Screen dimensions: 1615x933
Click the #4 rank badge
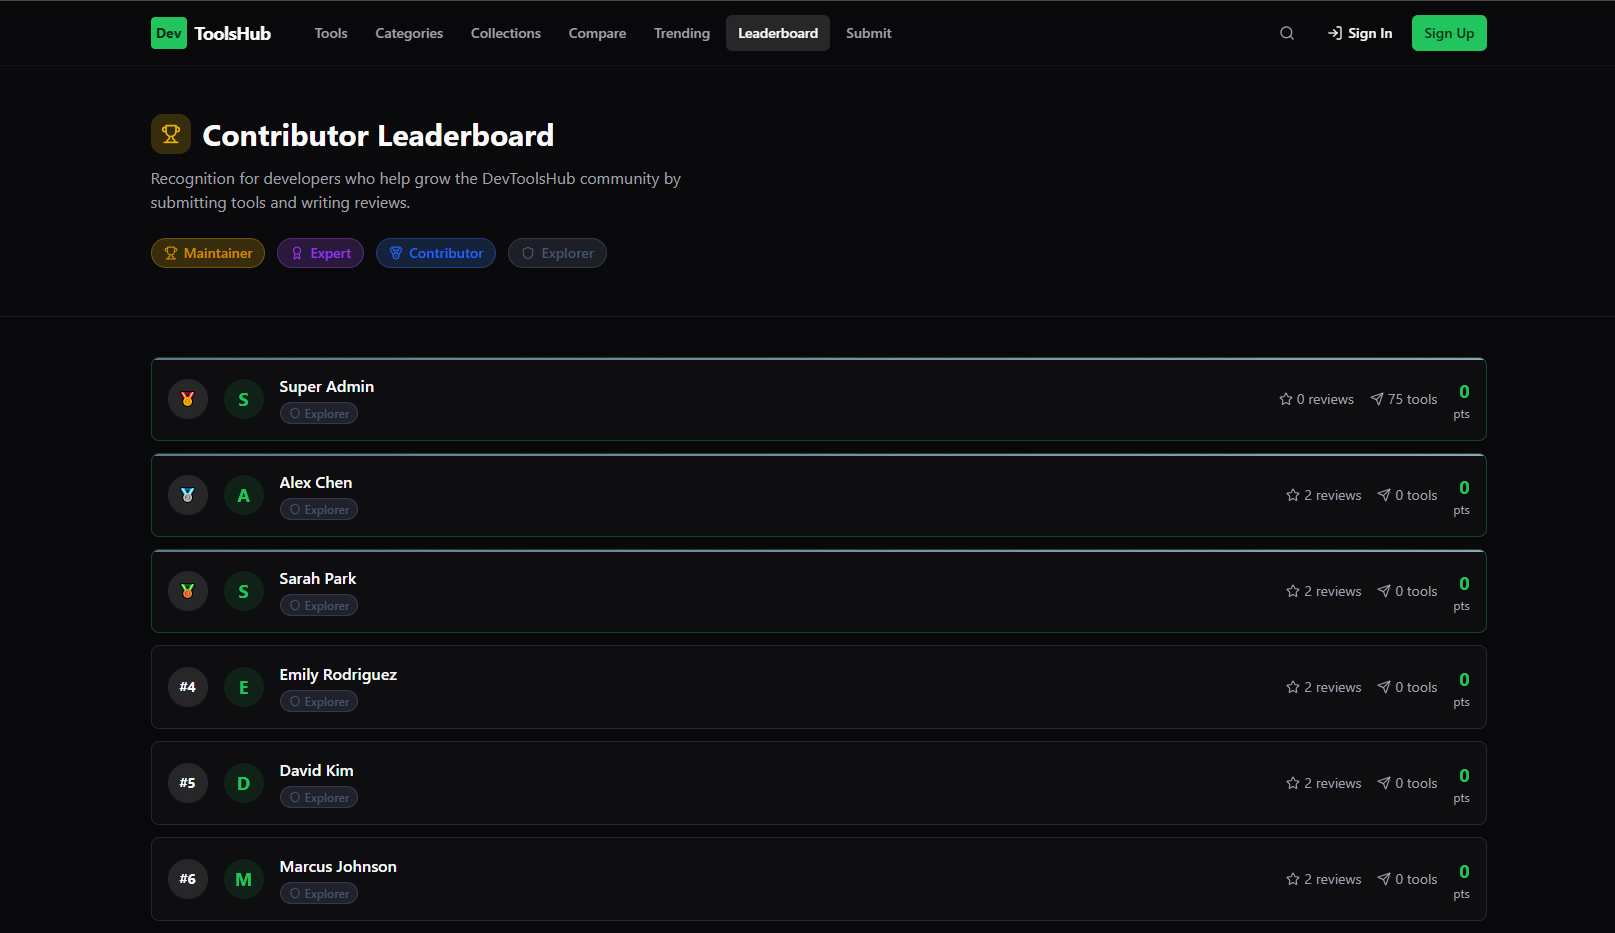click(188, 687)
